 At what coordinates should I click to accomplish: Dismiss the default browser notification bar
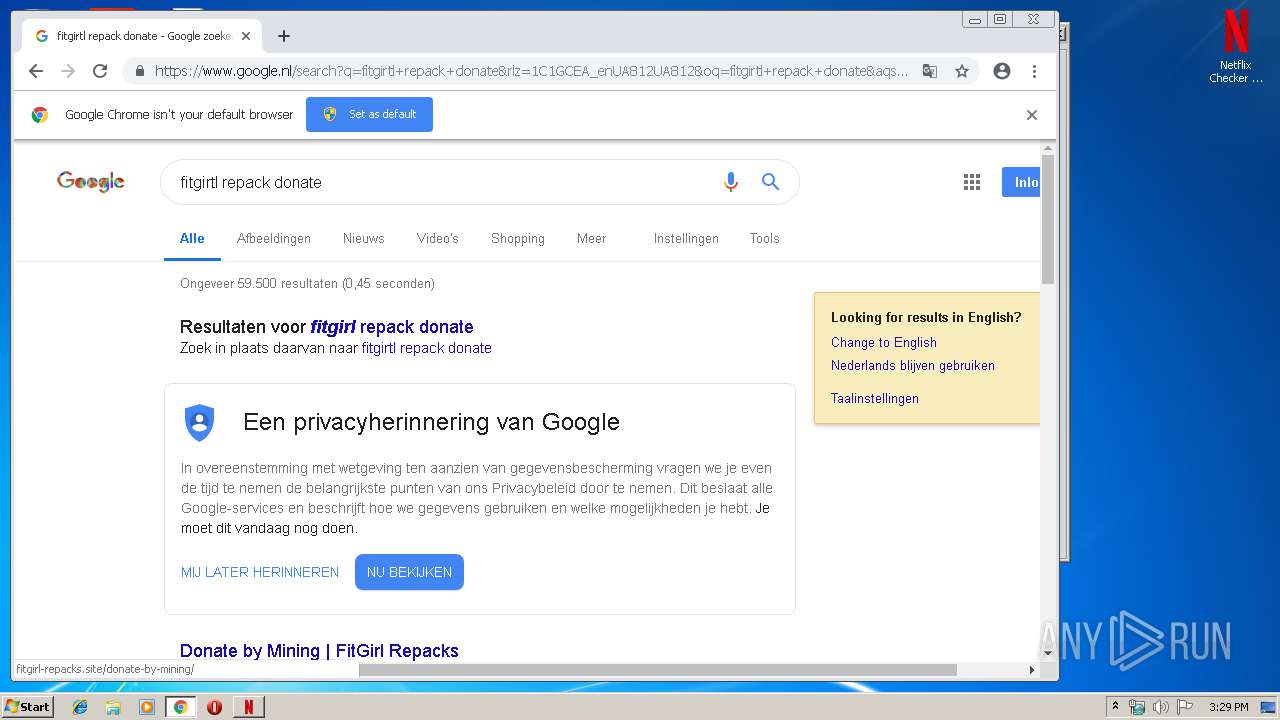[x=1032, y=115]
